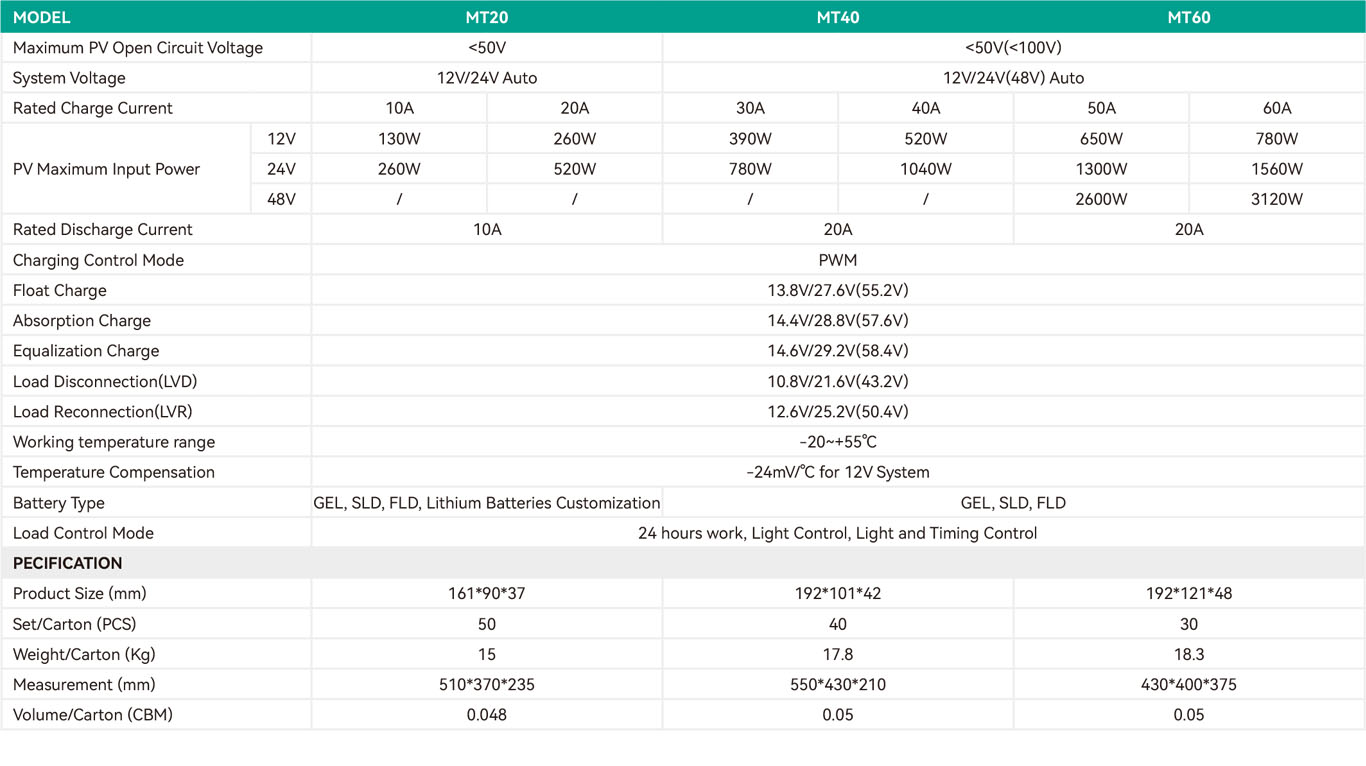
Task: Click the Equalization Charge row label
Action: pos(86,351)
